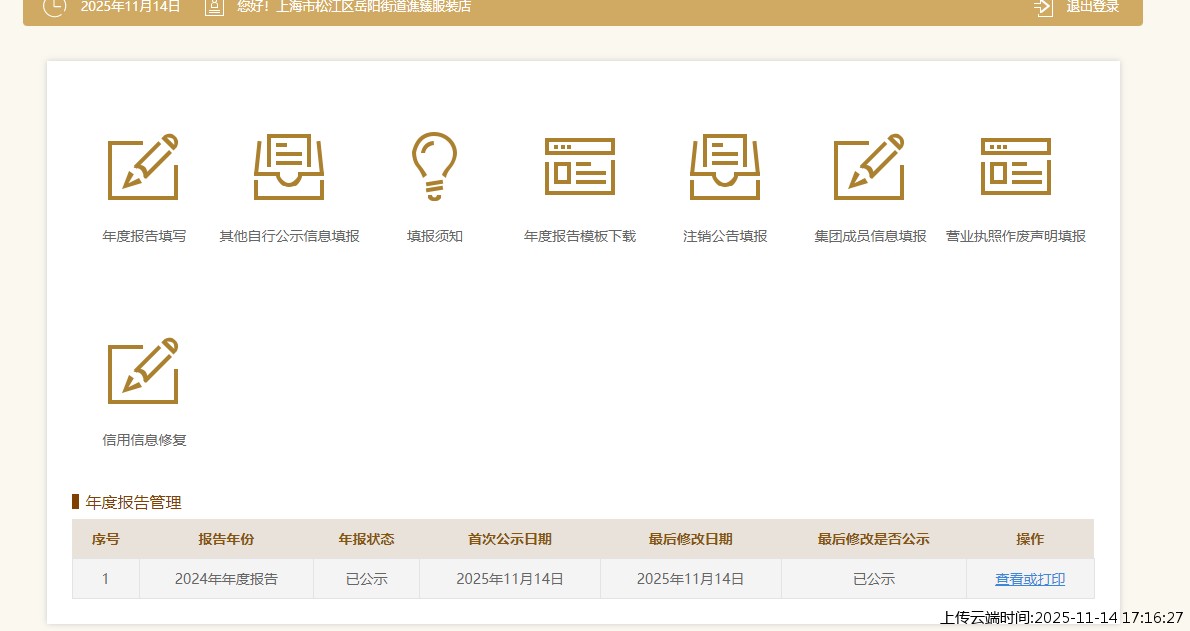Select the 年度报告模板下载 template icon

(580, 167)
